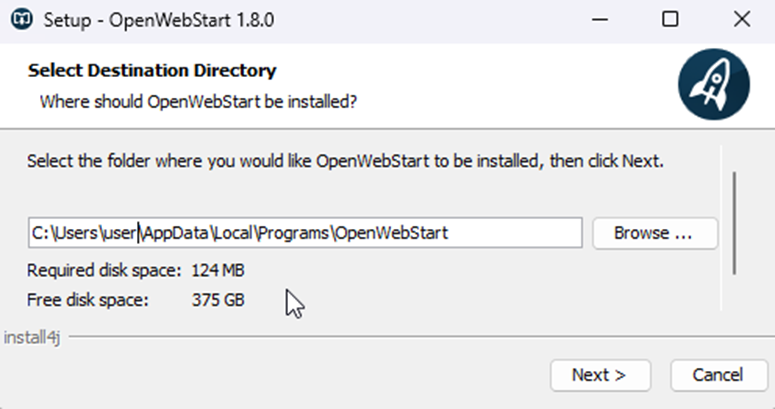Maximize the Setup window
775x409 pixels.
[670, 20]
